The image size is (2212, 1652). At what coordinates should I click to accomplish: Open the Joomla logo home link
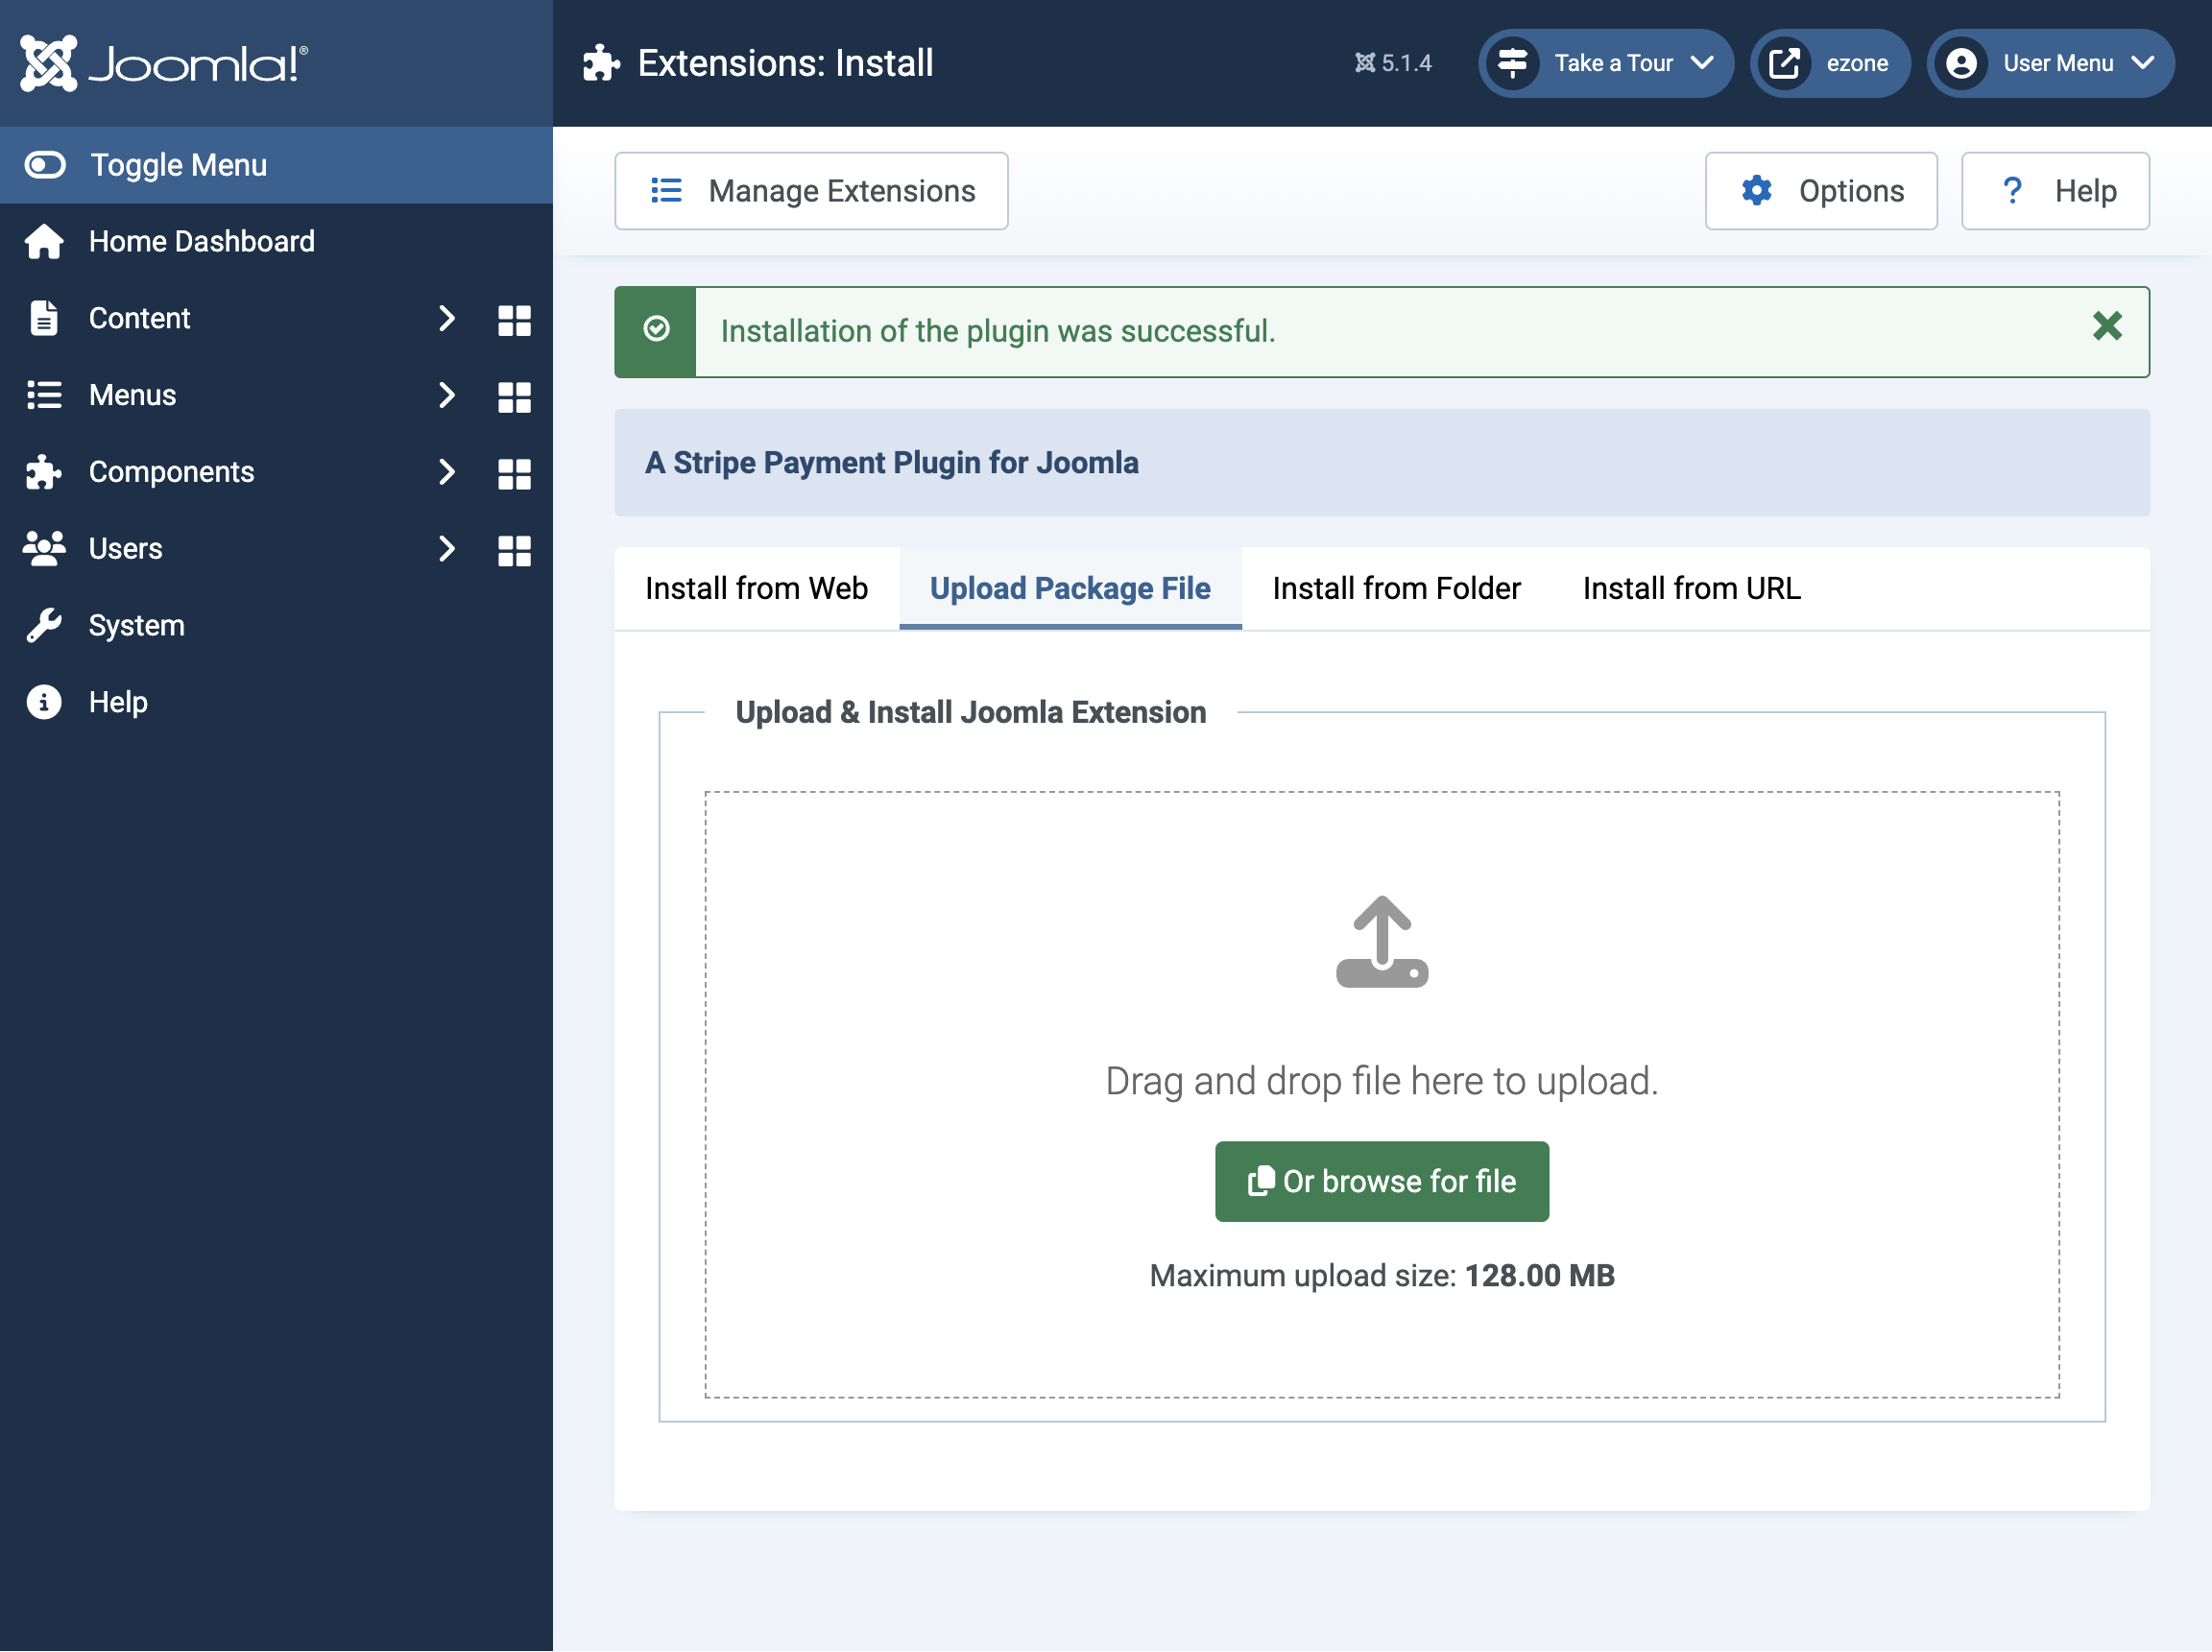point(163,62)
